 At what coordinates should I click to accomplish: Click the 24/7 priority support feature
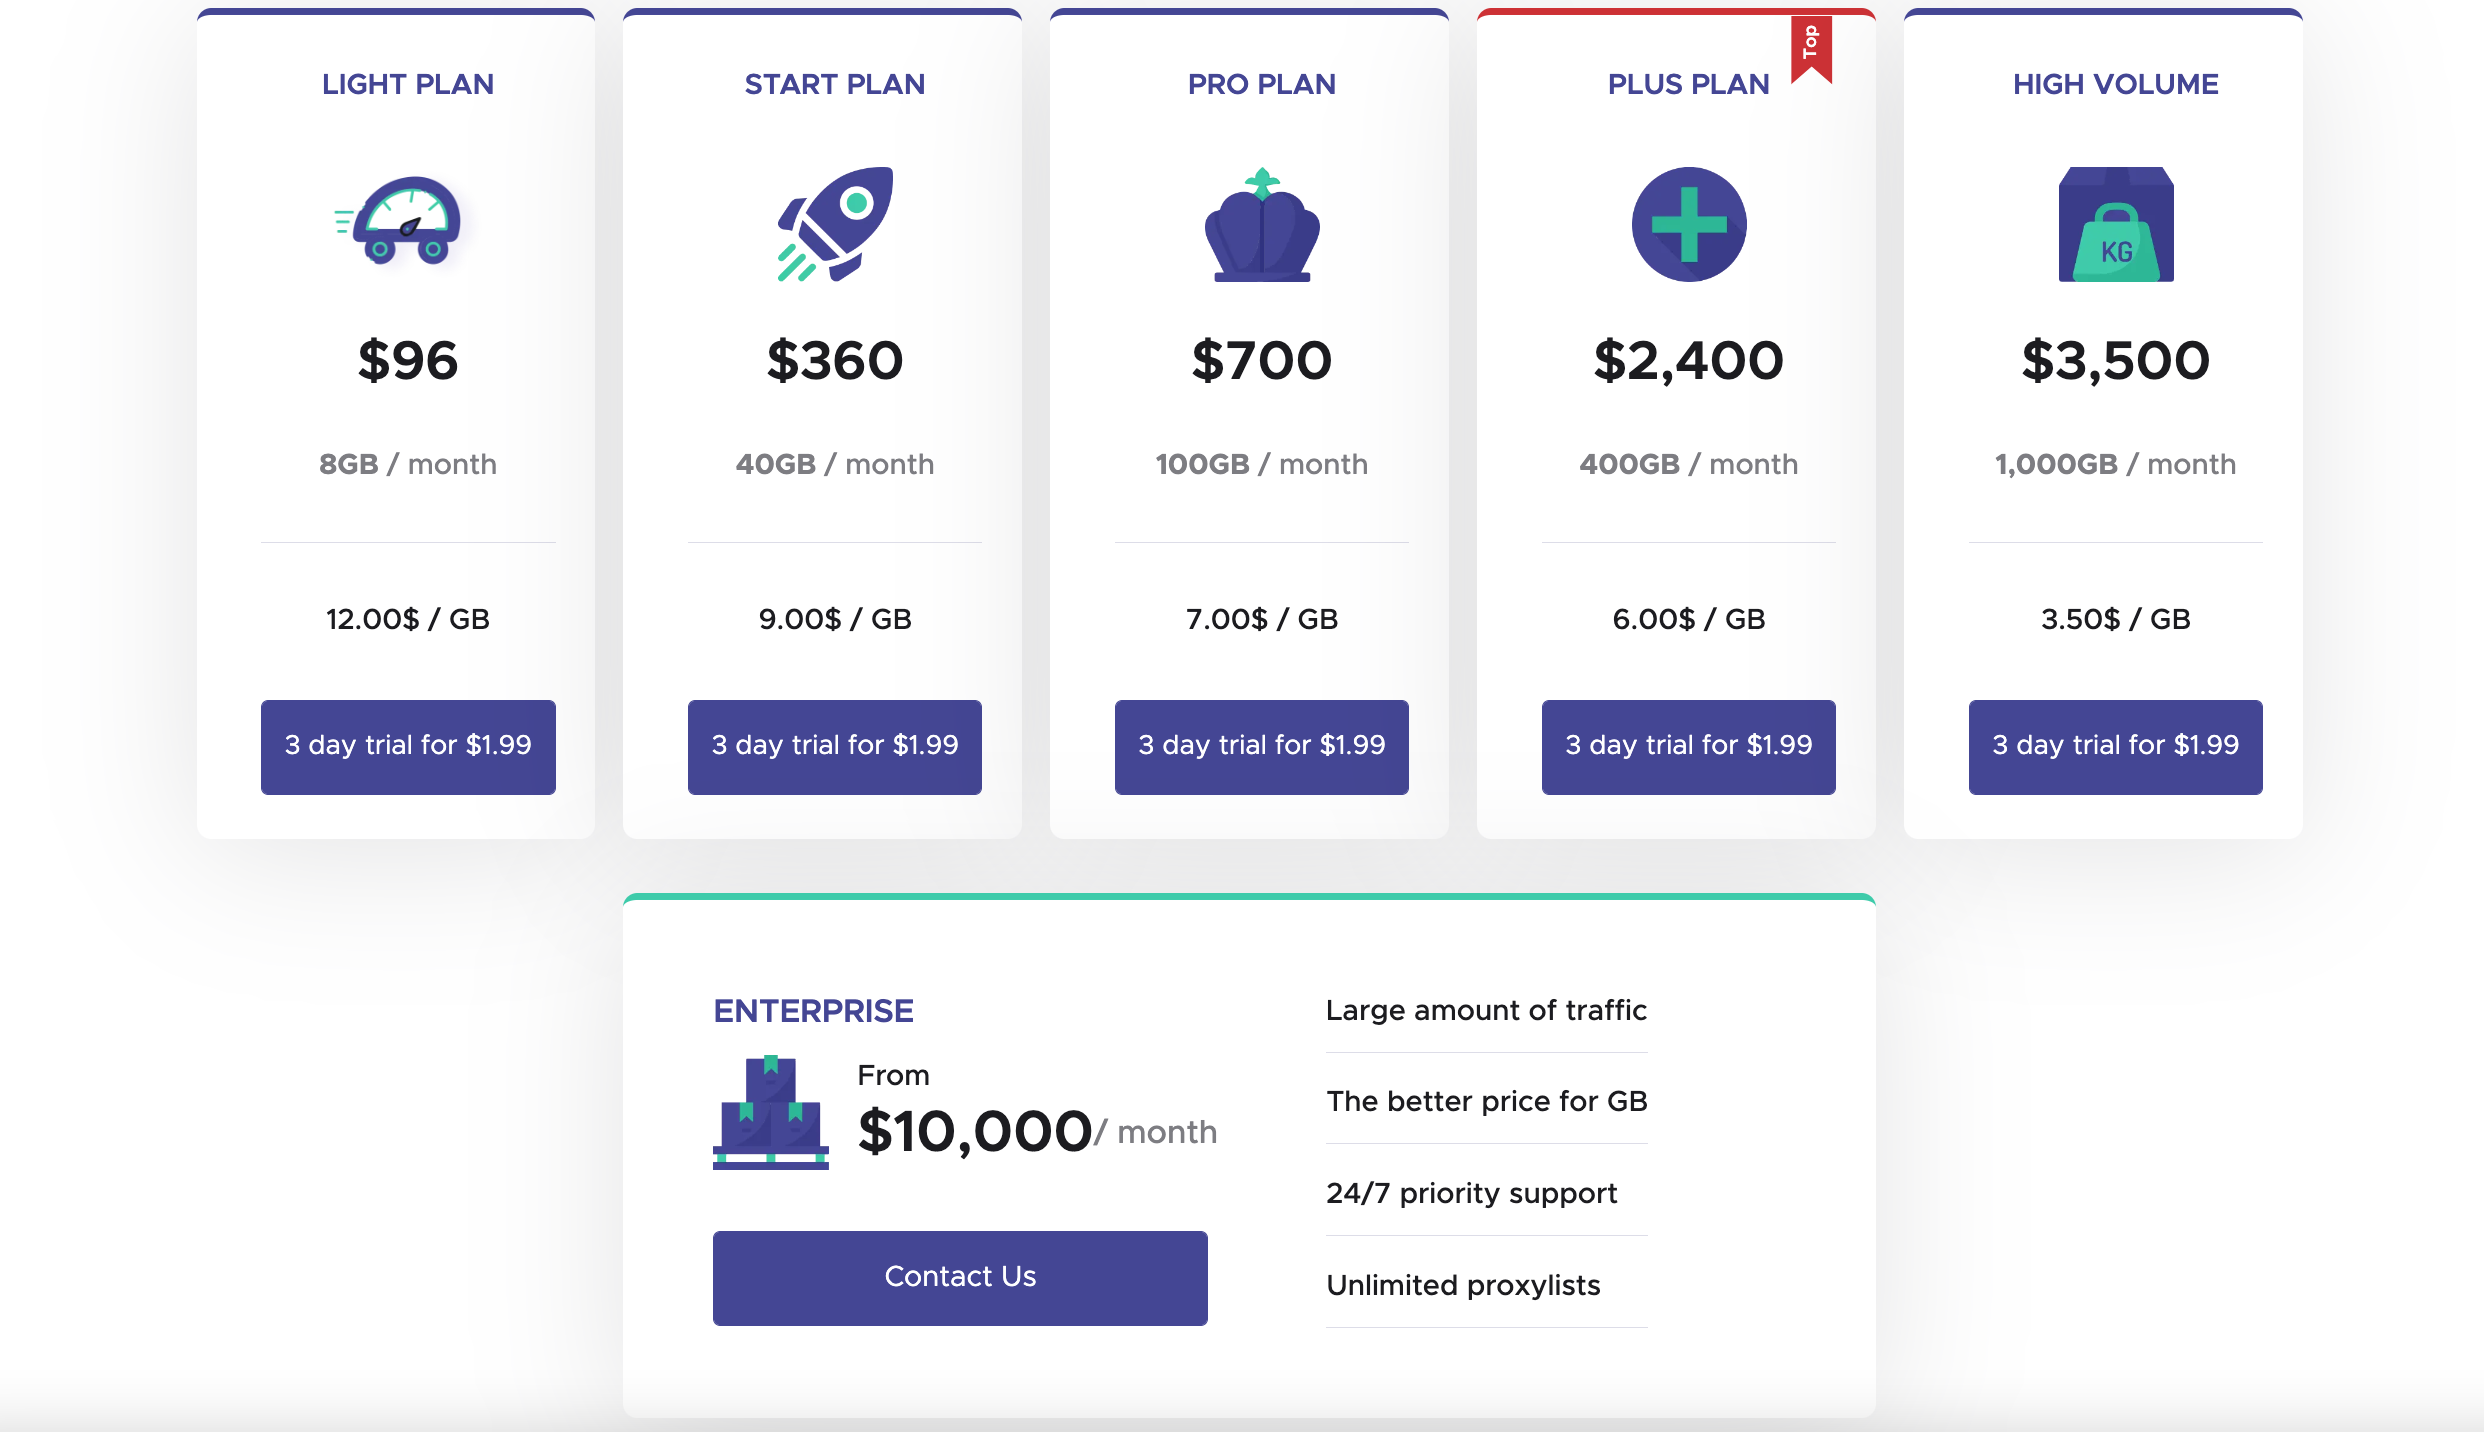(1470, 1192)
